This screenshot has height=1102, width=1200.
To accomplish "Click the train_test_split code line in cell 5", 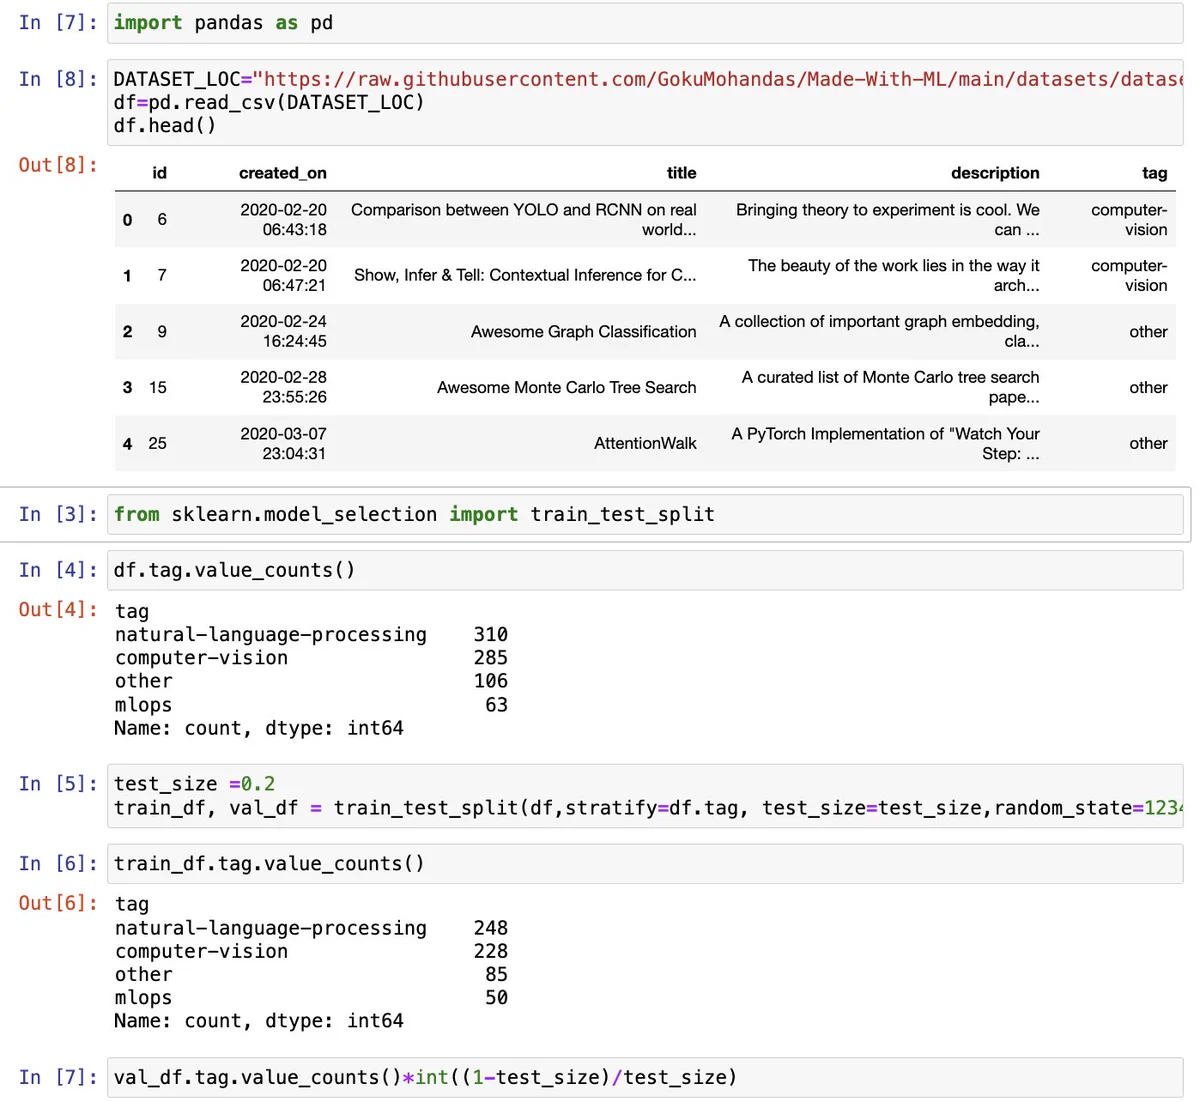I will pyautogui.click(x=648, y=808).
